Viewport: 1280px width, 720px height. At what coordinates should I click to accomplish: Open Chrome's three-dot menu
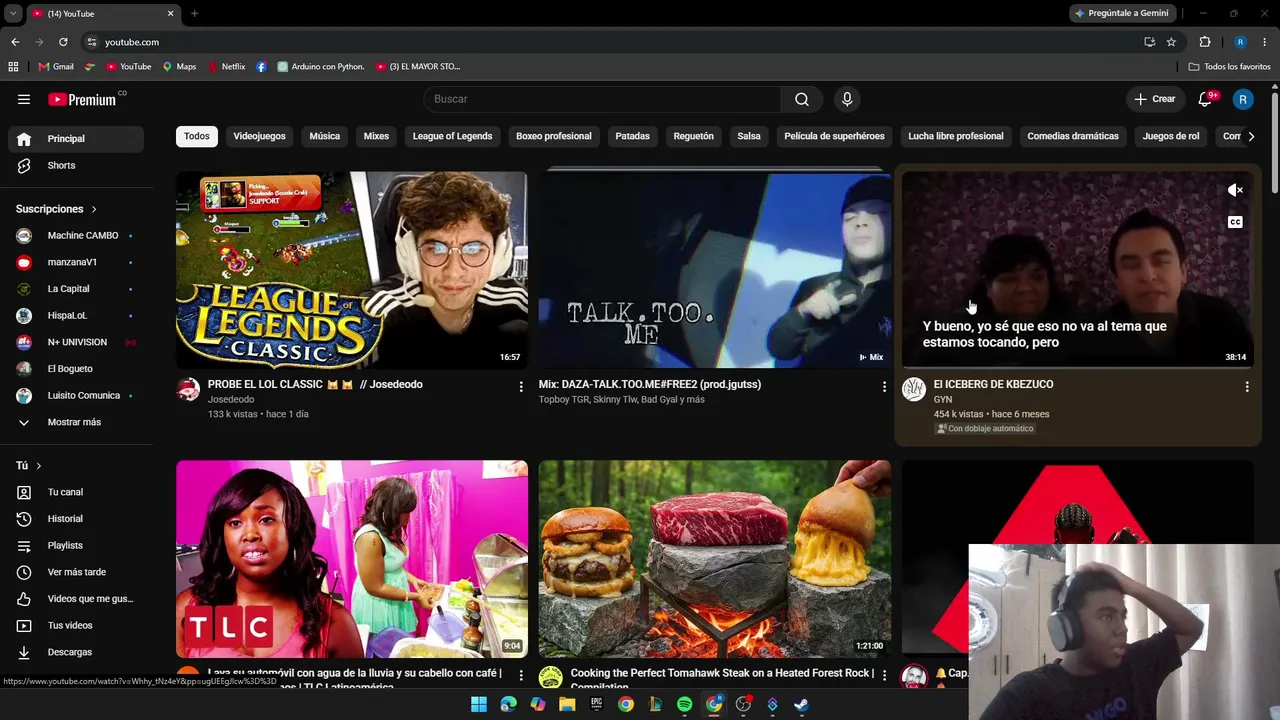tap(1265, 42)
